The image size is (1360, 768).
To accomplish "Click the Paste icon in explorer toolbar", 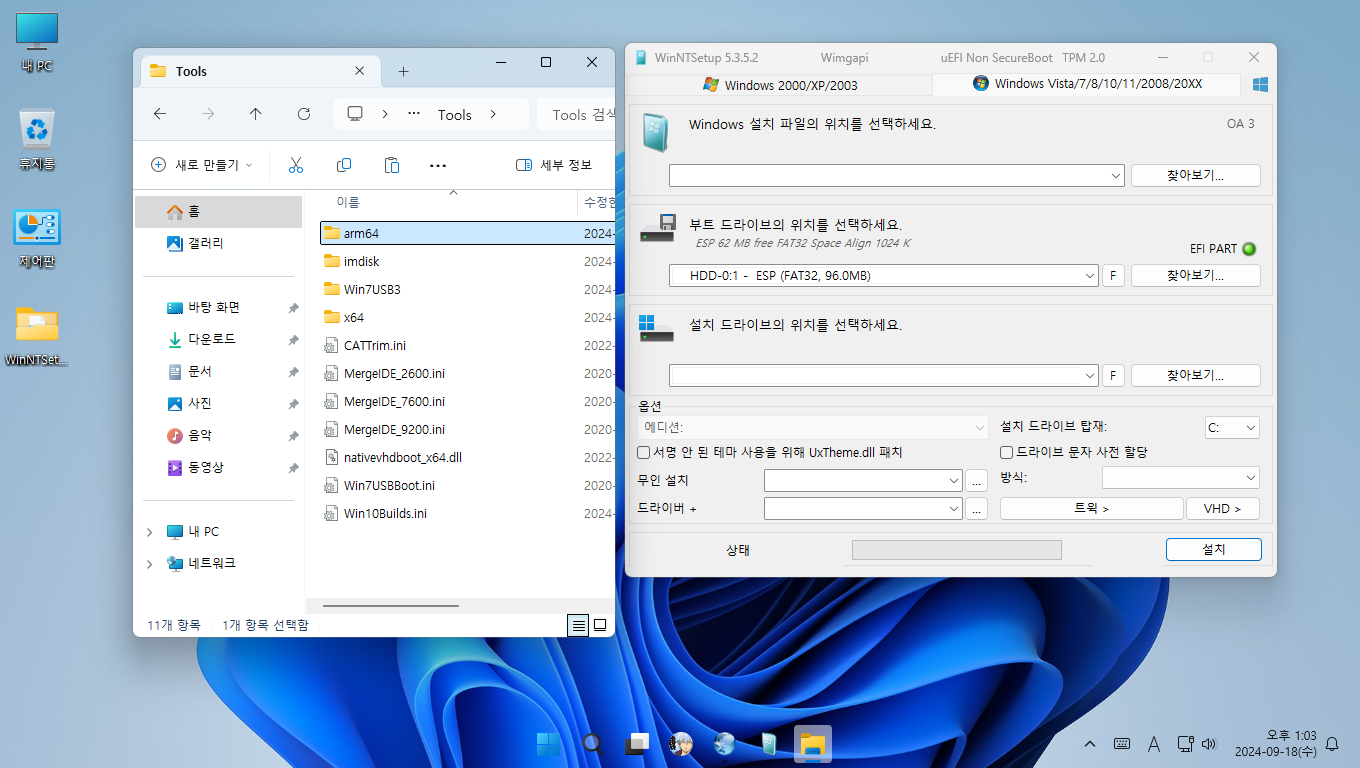I will click(x=392, y=165).
